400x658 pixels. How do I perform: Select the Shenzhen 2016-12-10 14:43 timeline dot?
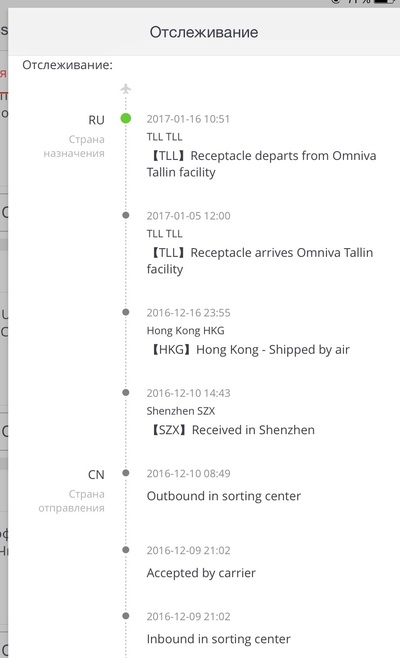(125, 393)
